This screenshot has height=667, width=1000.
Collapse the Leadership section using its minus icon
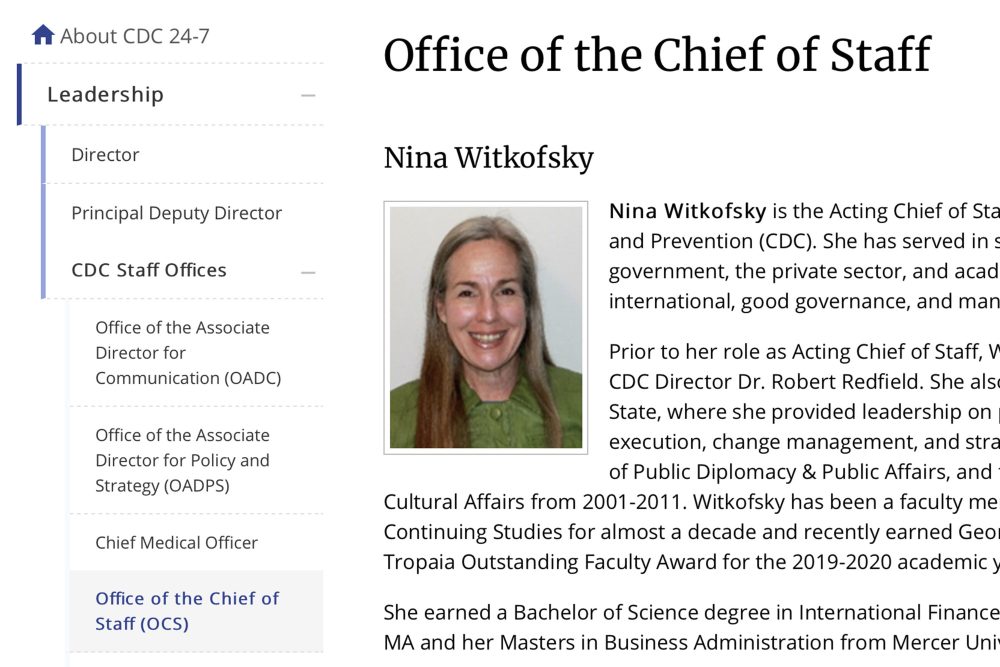coord(308,96)
